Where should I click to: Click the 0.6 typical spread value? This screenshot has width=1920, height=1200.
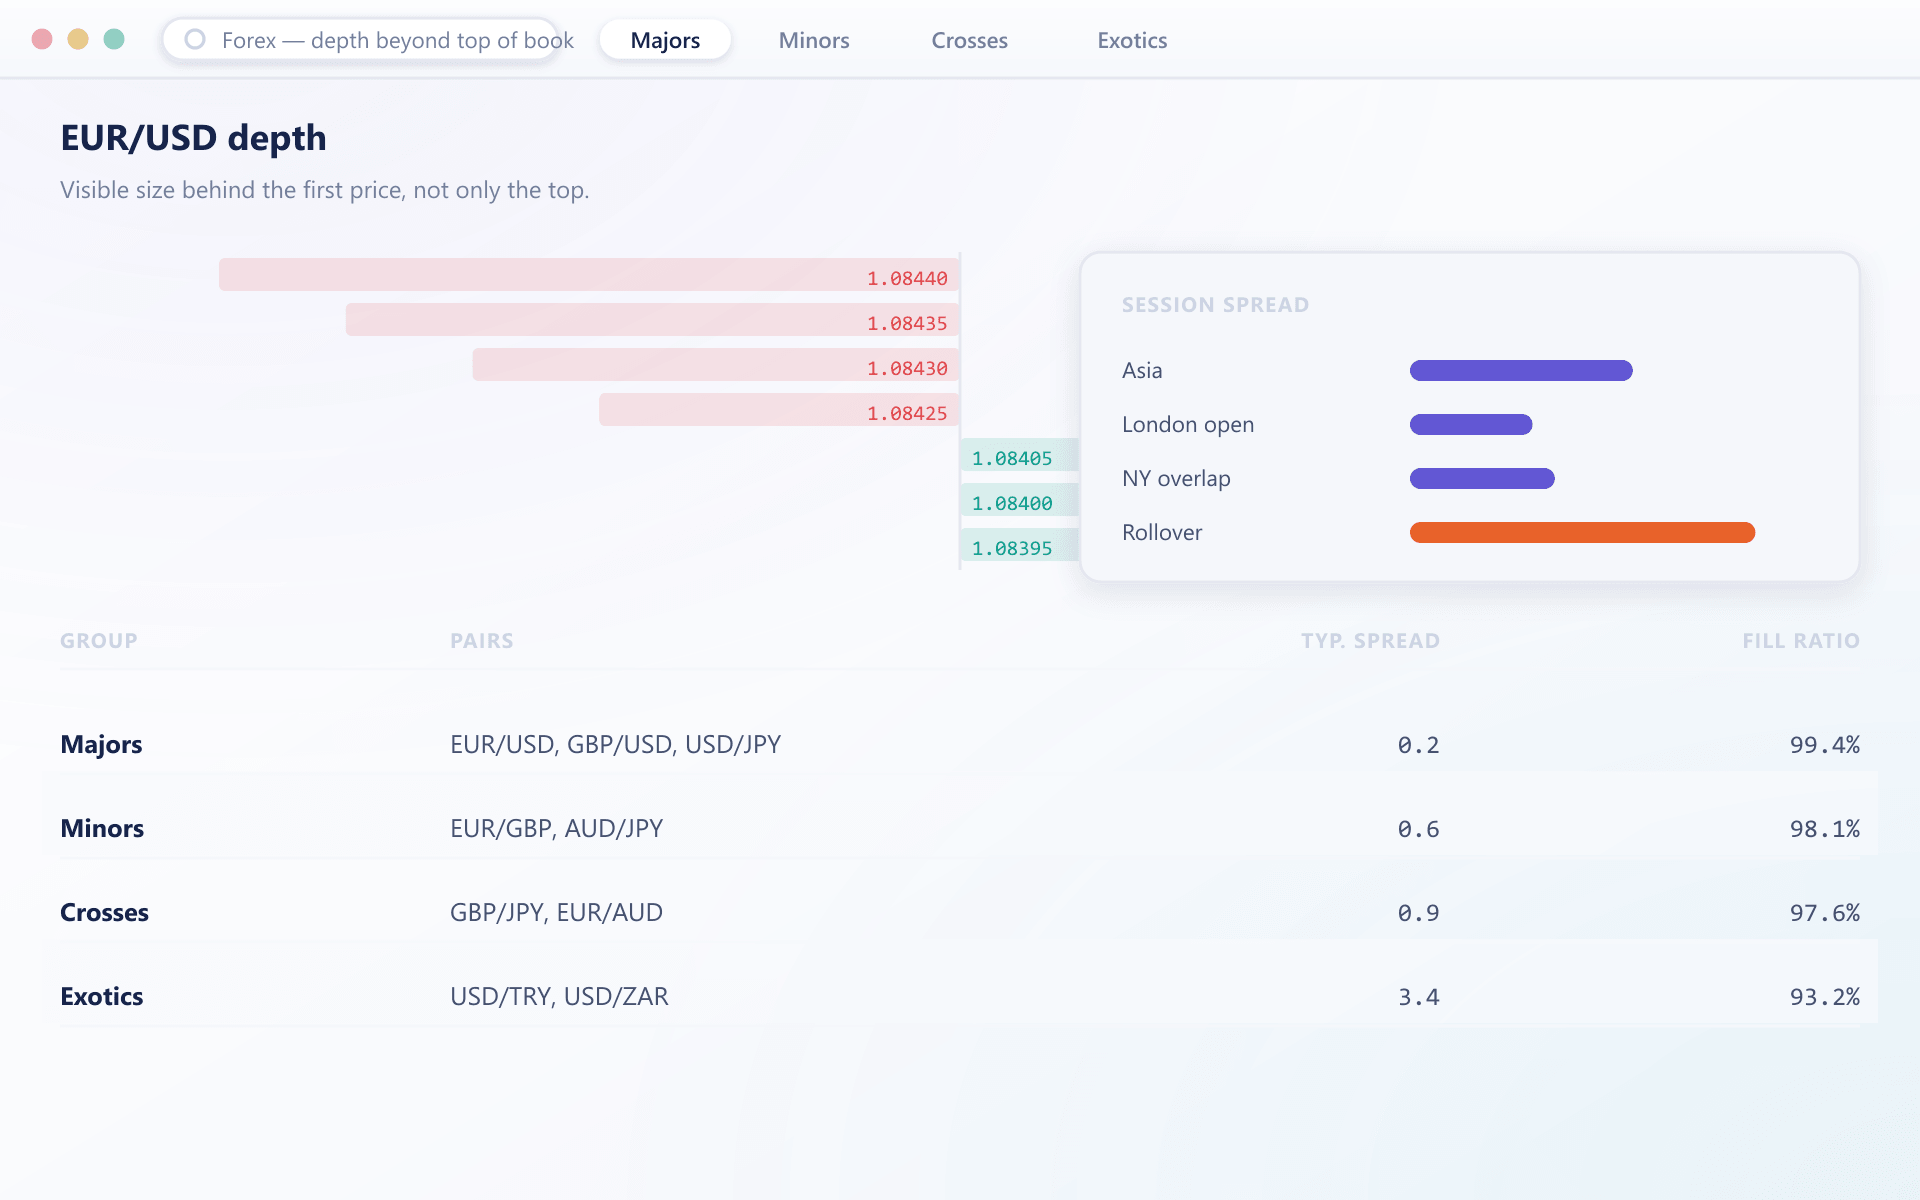(x=1419, y=829)
